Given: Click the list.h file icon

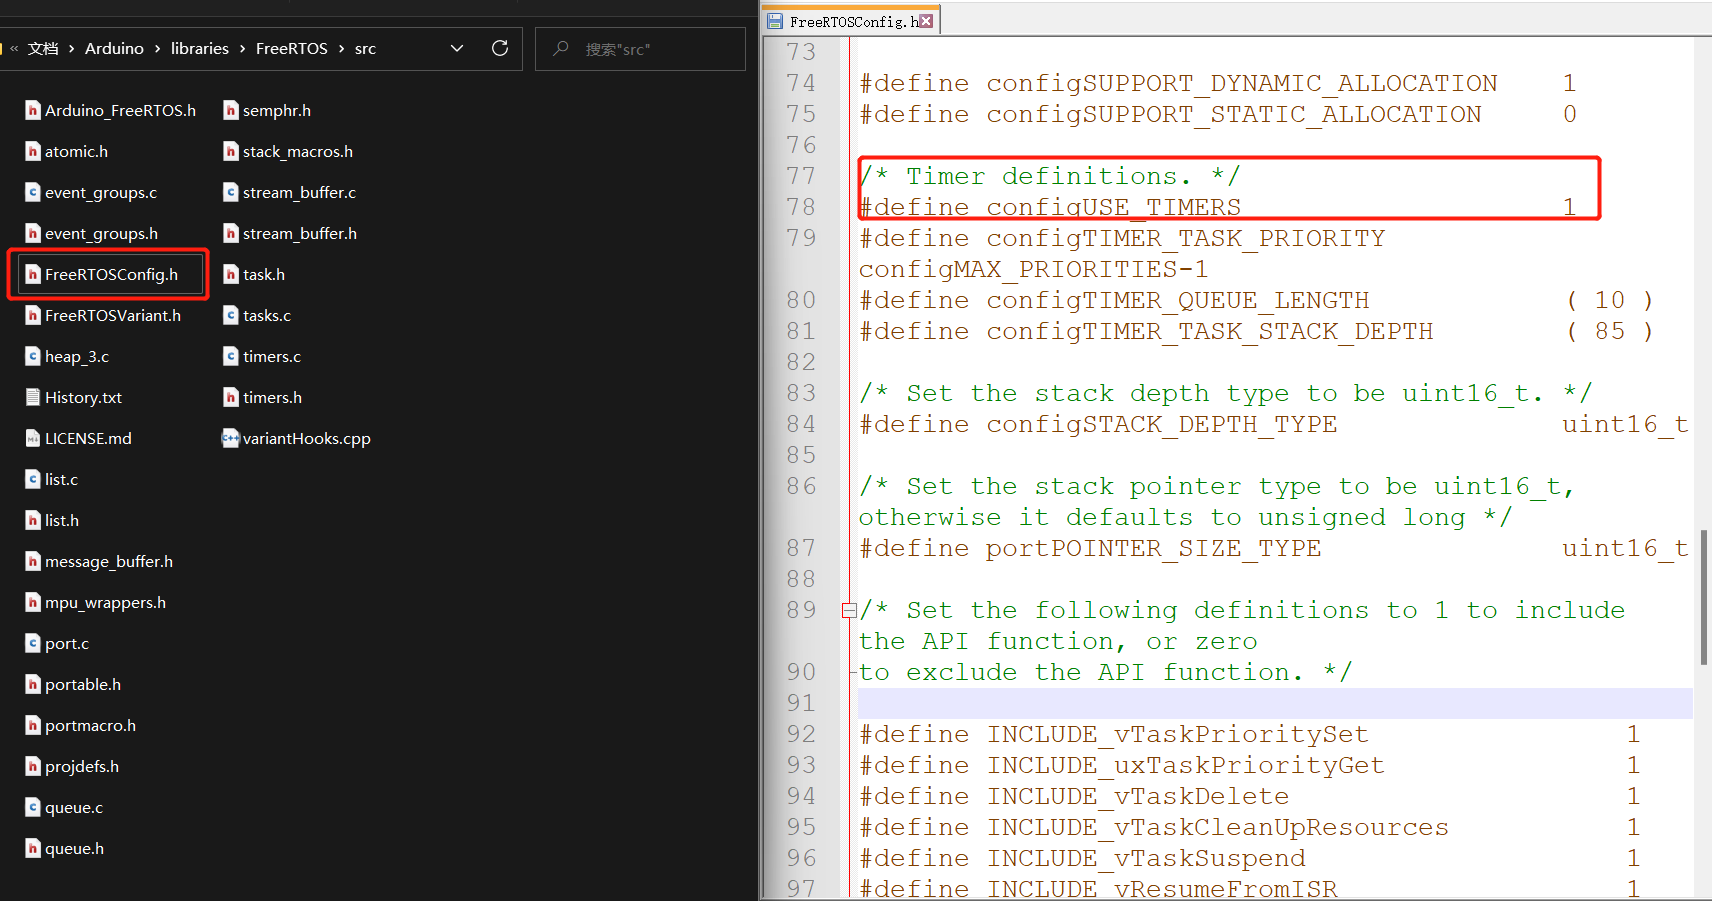Looking at the screenshot, I should pos(33,520).
